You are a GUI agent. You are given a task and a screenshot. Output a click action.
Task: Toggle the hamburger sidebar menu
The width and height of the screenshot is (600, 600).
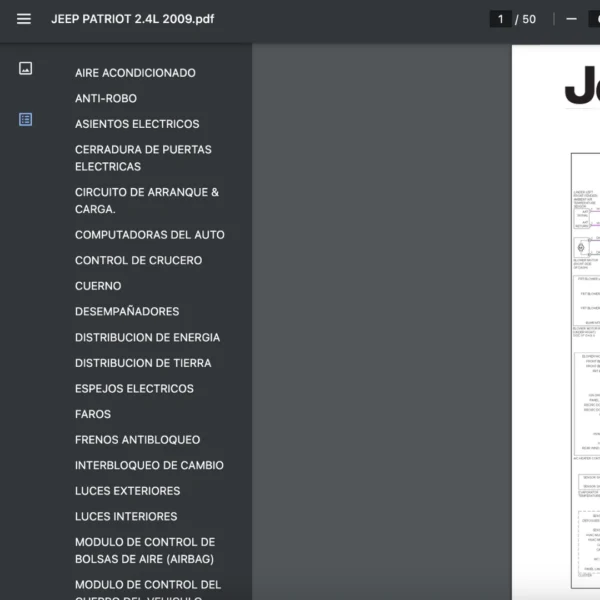[24, 19]
